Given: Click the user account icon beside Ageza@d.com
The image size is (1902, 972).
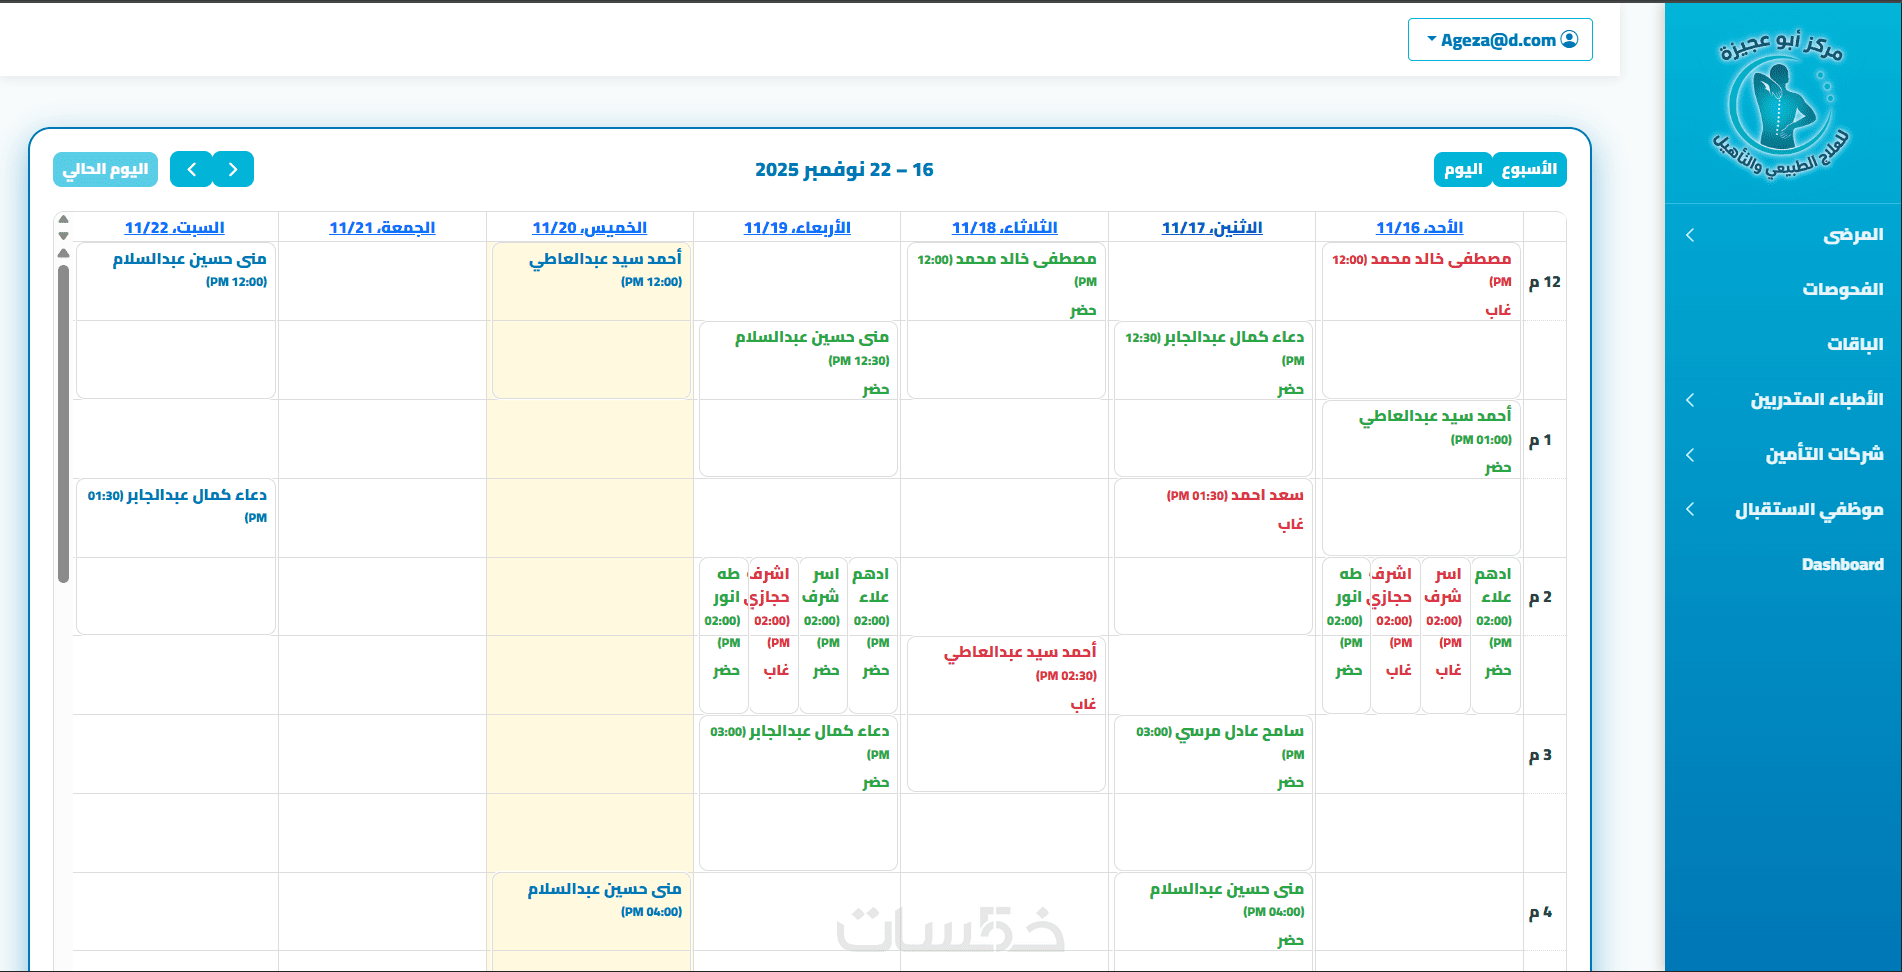Looking at the screenshot, I should (x=1570, y=40).
